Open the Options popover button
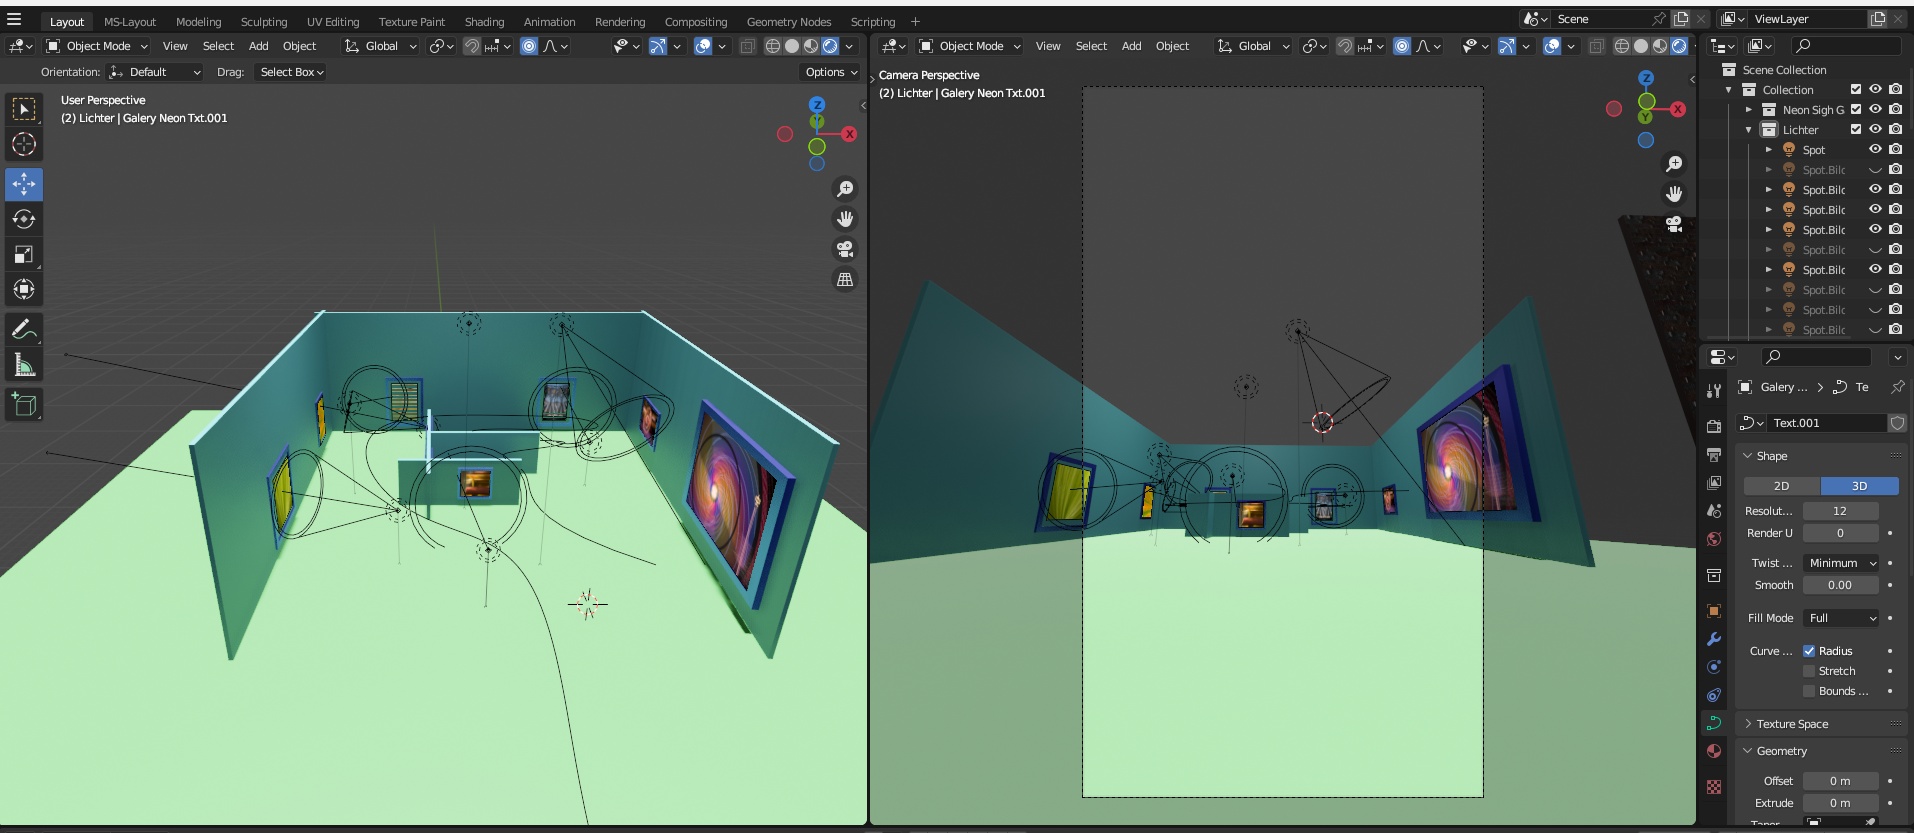The image size is (1914, 833). (830, 72)
